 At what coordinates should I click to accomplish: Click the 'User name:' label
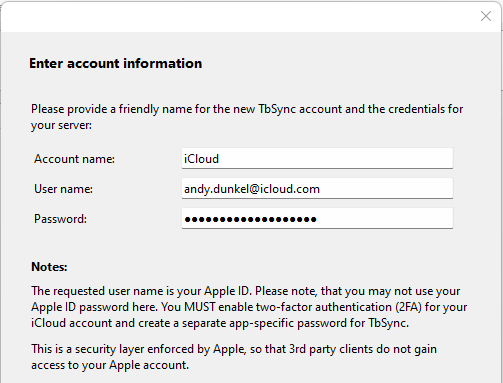(63, 189)
